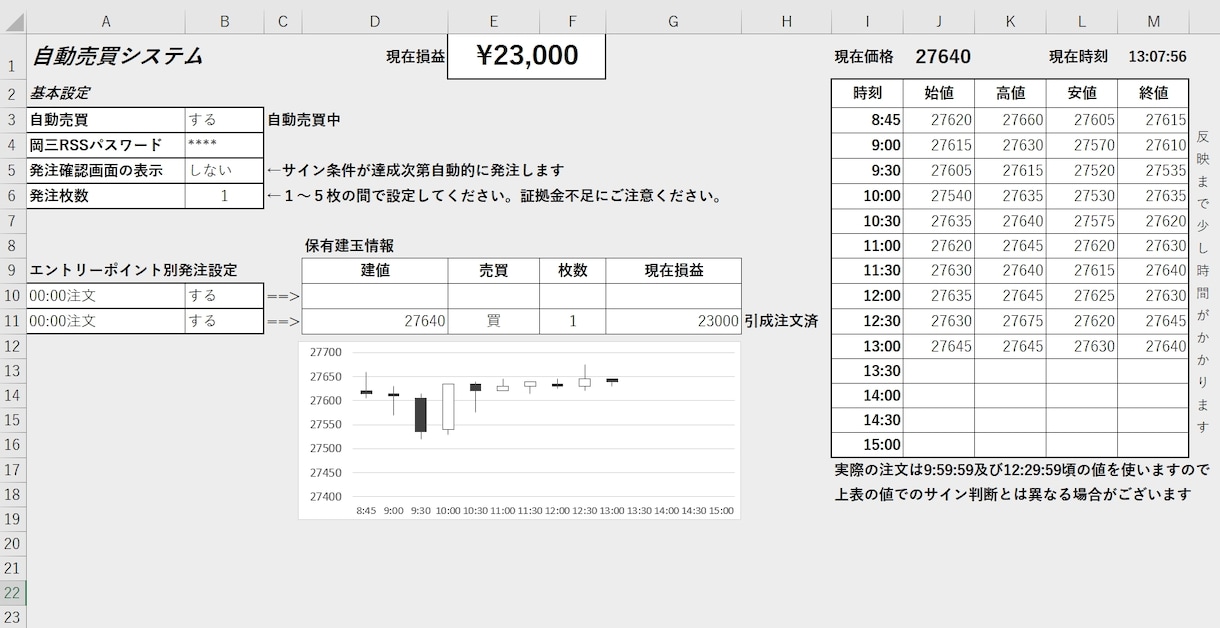
Task: Click the note starting 実際の注文は
Action: (x=1021, y=469)
